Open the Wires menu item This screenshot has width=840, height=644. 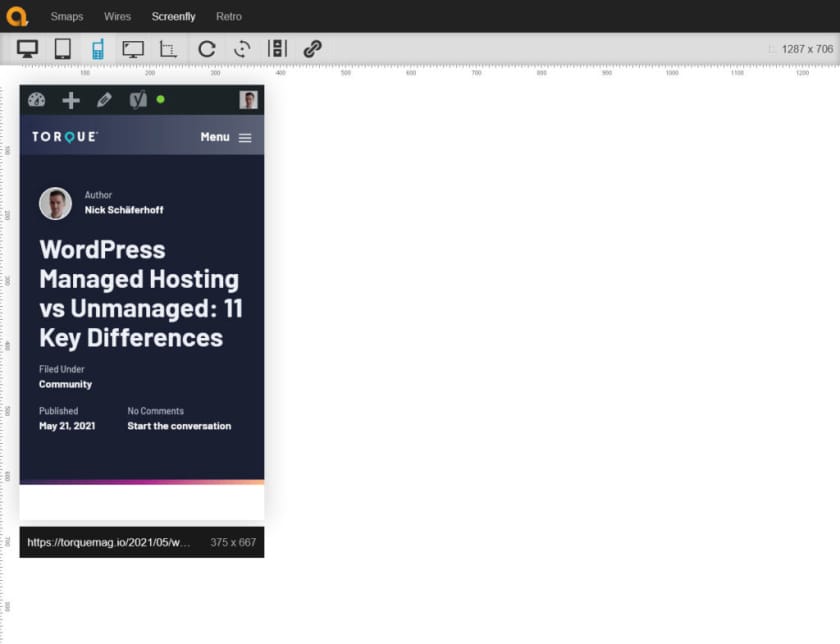click(117, 17)
